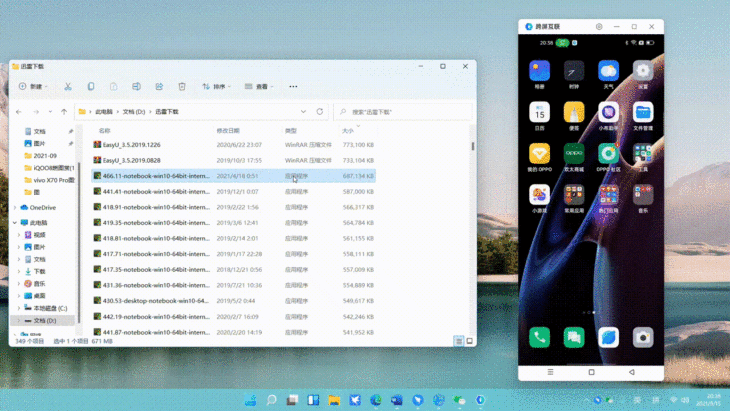Screen dimensions: 730x411
Task: Open the 排序 (Sort) dropdown menu
Action: pos(216,87)
